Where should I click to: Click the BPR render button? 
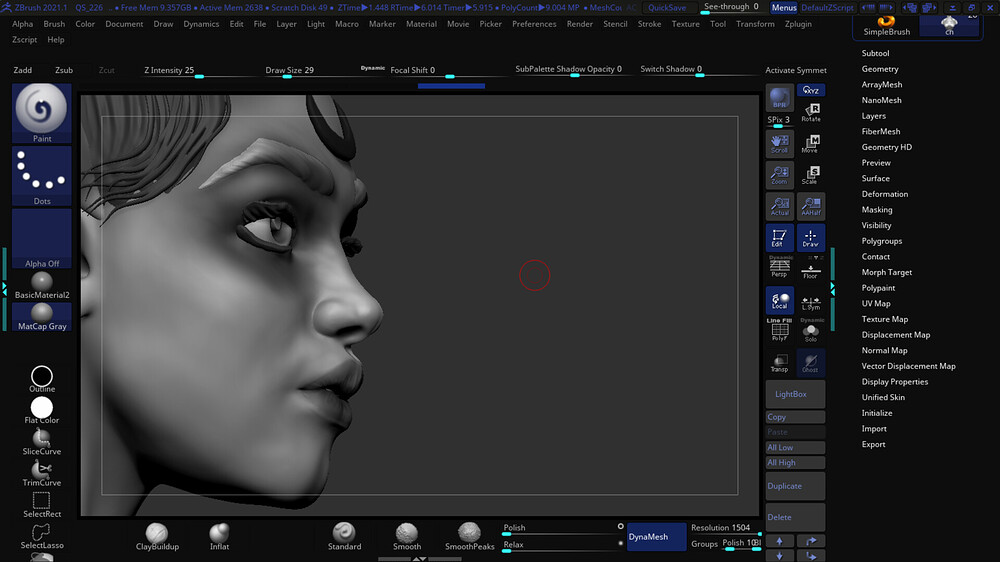[x=779, y=98]
